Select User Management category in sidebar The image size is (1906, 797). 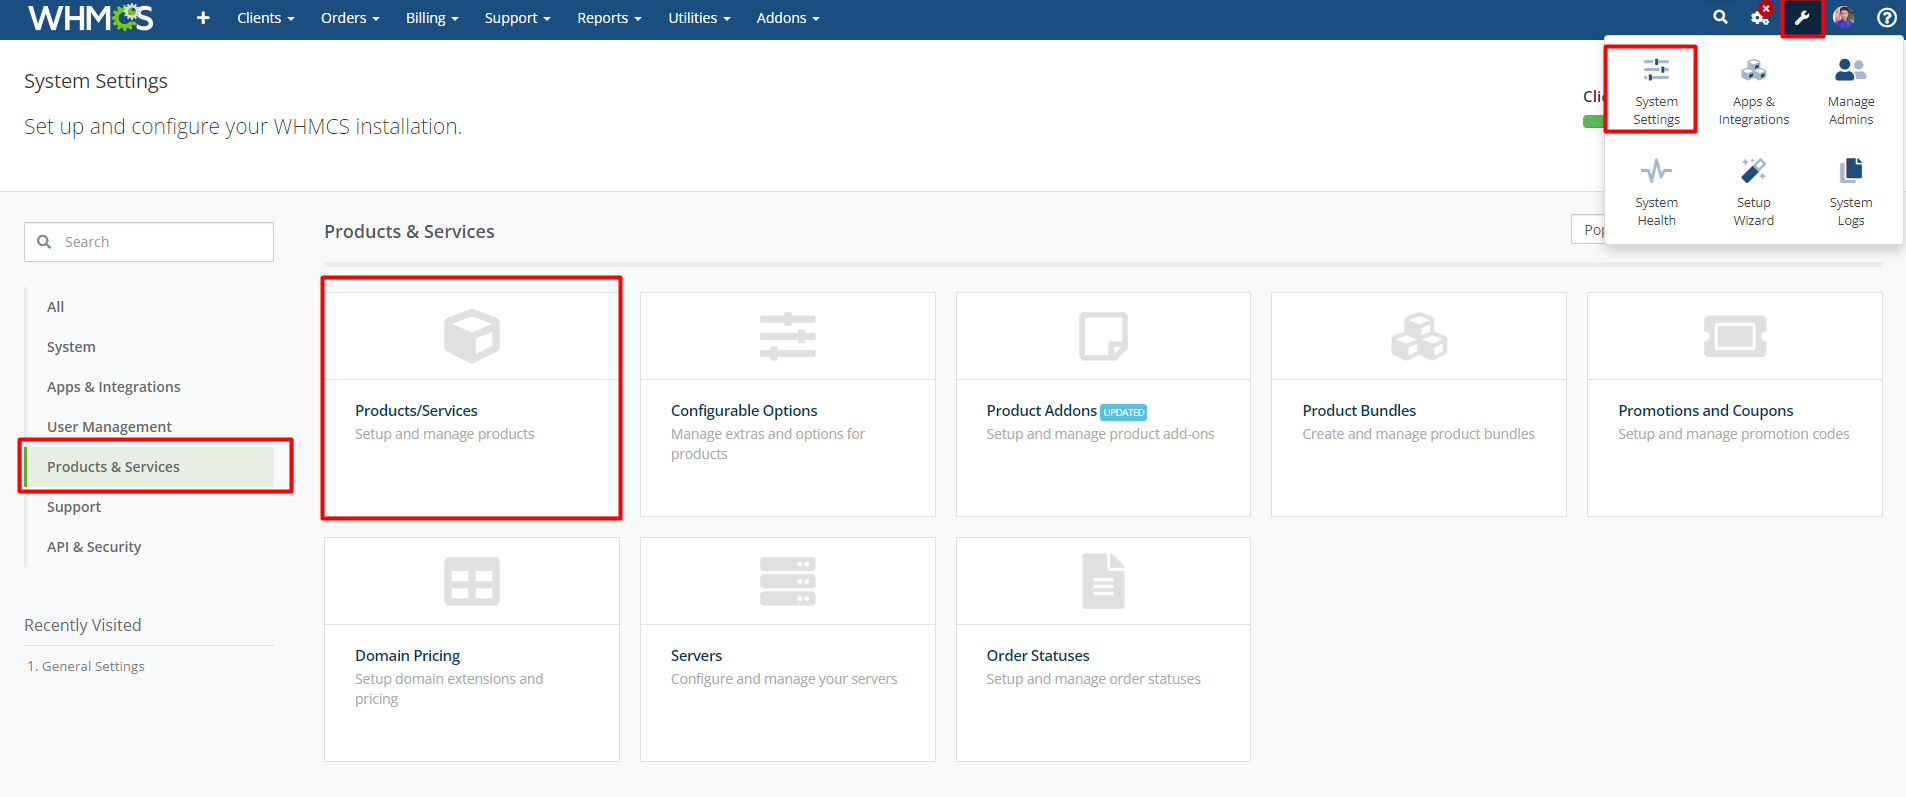[x=109, y=427]
